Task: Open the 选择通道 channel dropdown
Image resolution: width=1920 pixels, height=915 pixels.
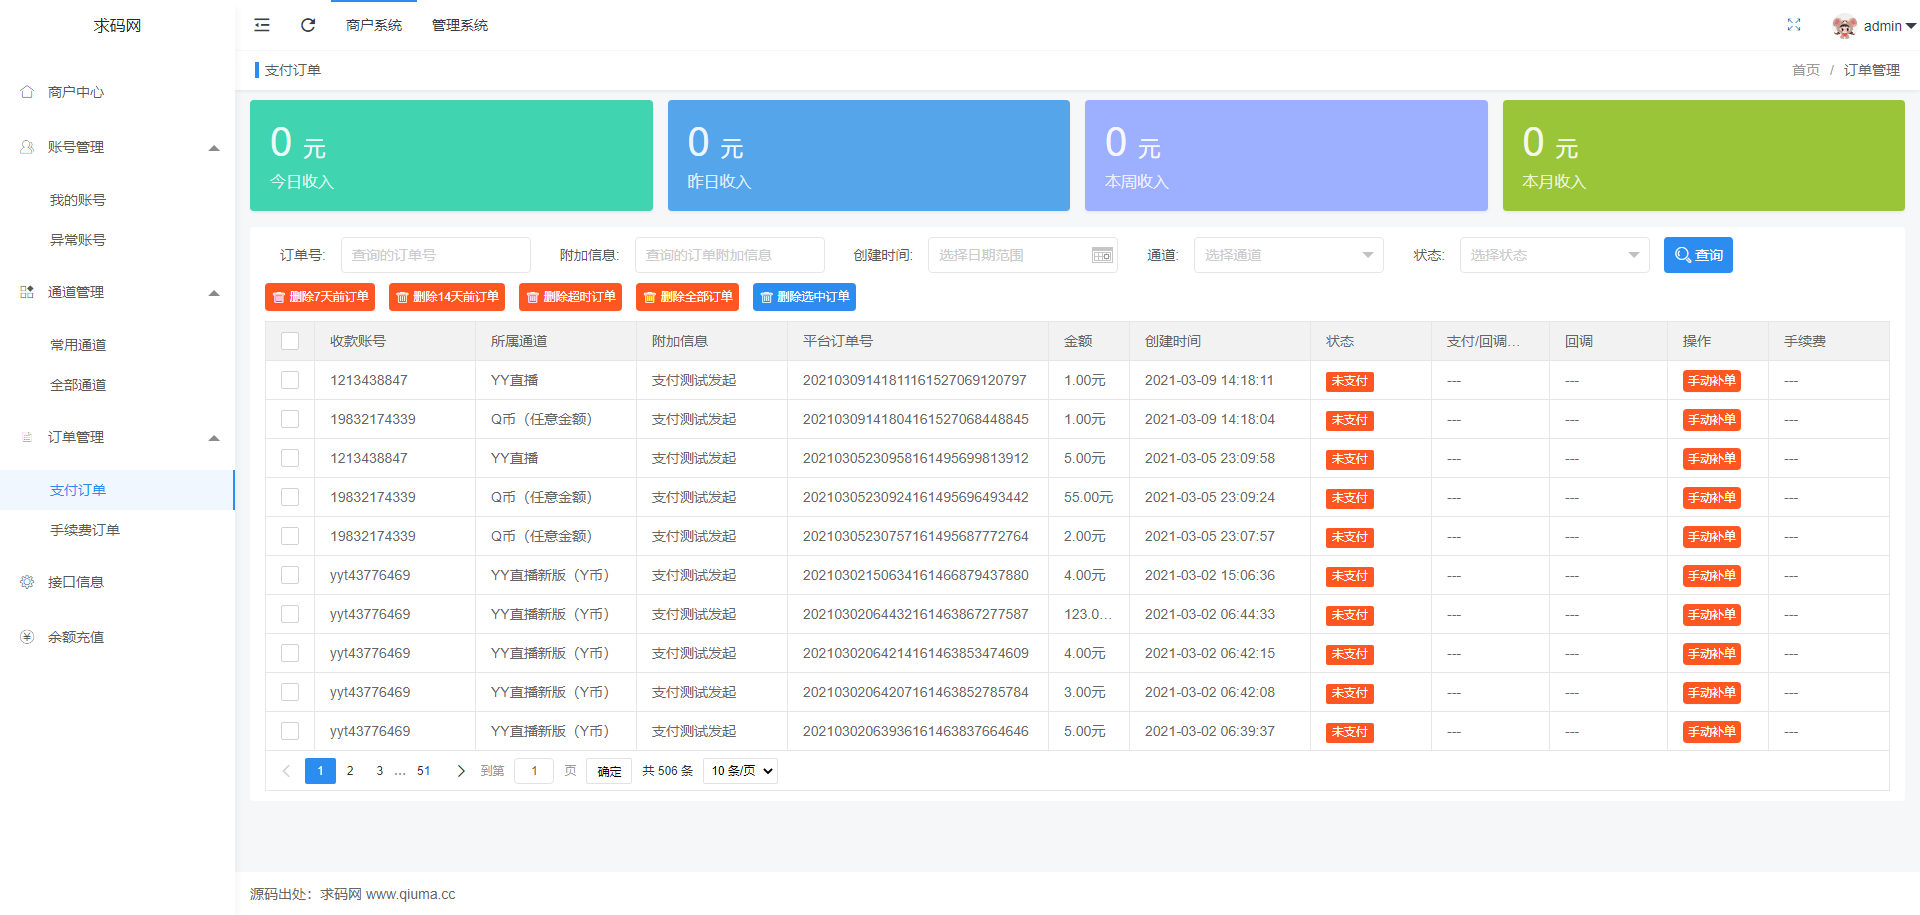Action: coord(1288,255)
